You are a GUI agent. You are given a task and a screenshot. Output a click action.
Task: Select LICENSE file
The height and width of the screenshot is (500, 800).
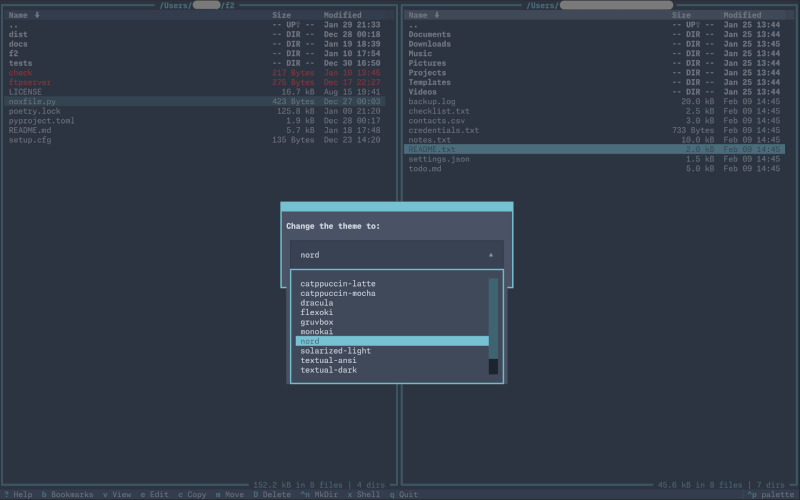coord(194,92)
